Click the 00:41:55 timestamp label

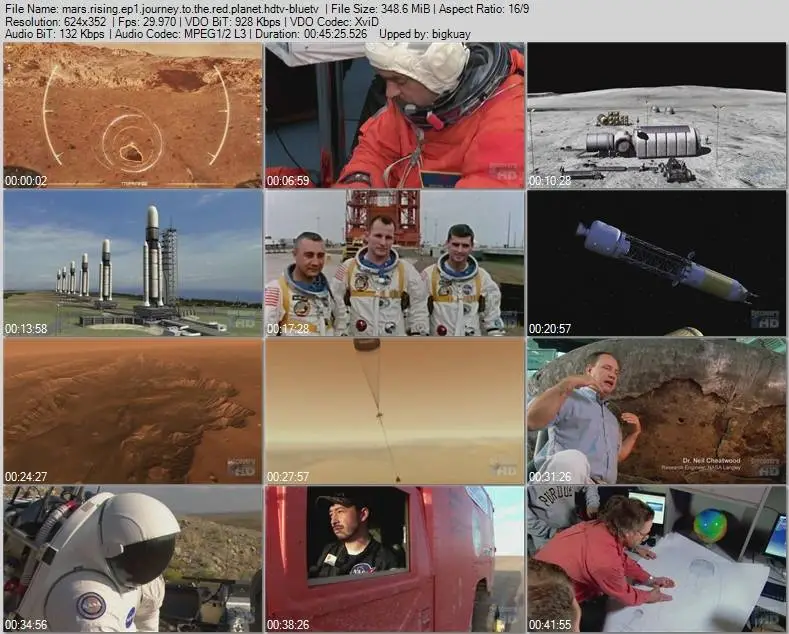[x=550, y=624]
